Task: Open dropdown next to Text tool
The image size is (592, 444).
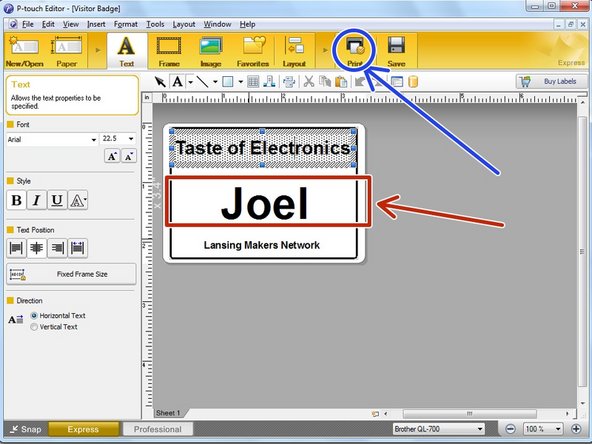Action: click(x=191, y=82)
